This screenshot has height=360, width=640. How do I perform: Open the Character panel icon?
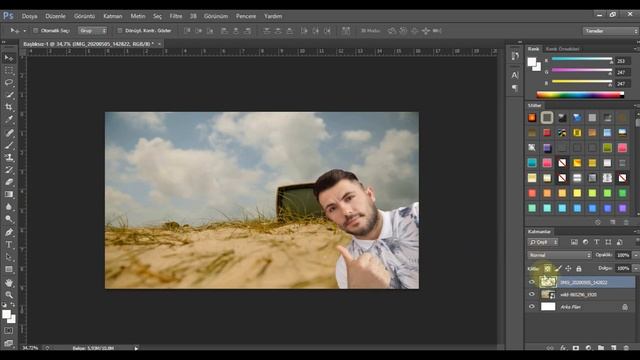(515, 75)
